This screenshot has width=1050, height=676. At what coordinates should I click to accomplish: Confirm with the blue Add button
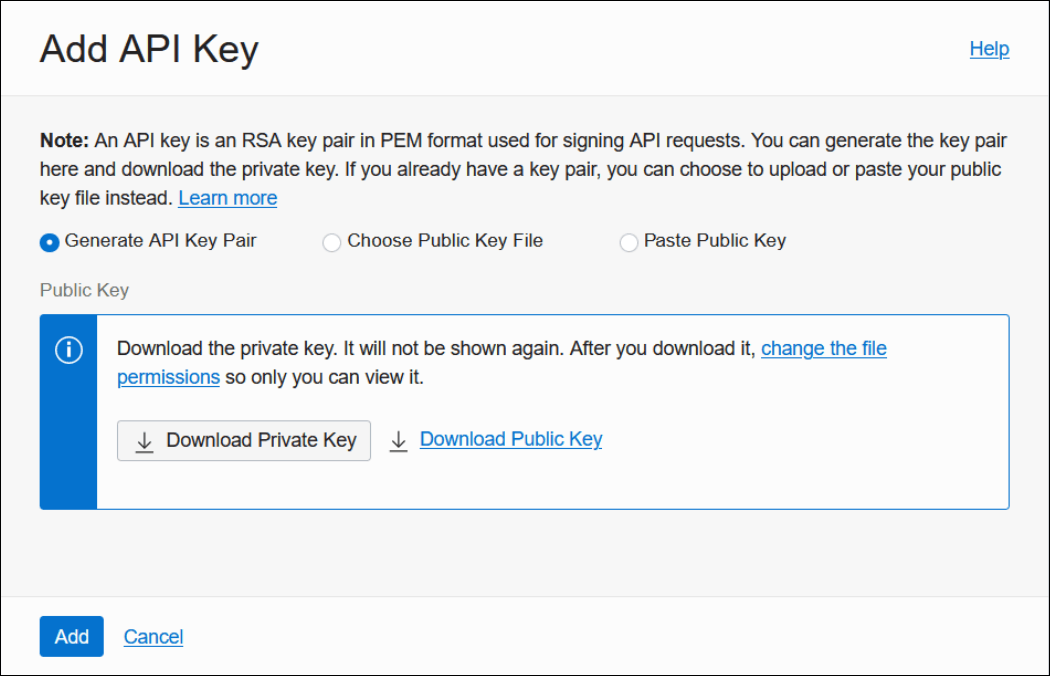[71, 636]
